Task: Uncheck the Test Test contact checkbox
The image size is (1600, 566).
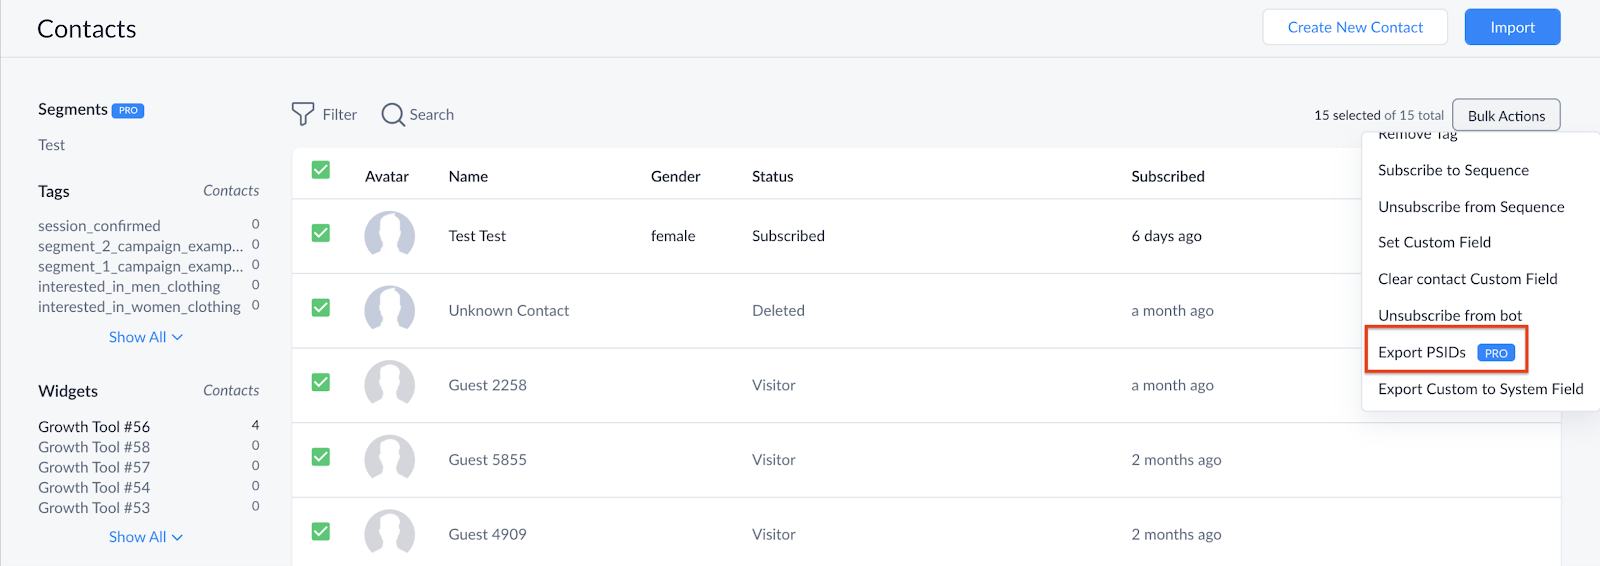Action: coord(321,233)
